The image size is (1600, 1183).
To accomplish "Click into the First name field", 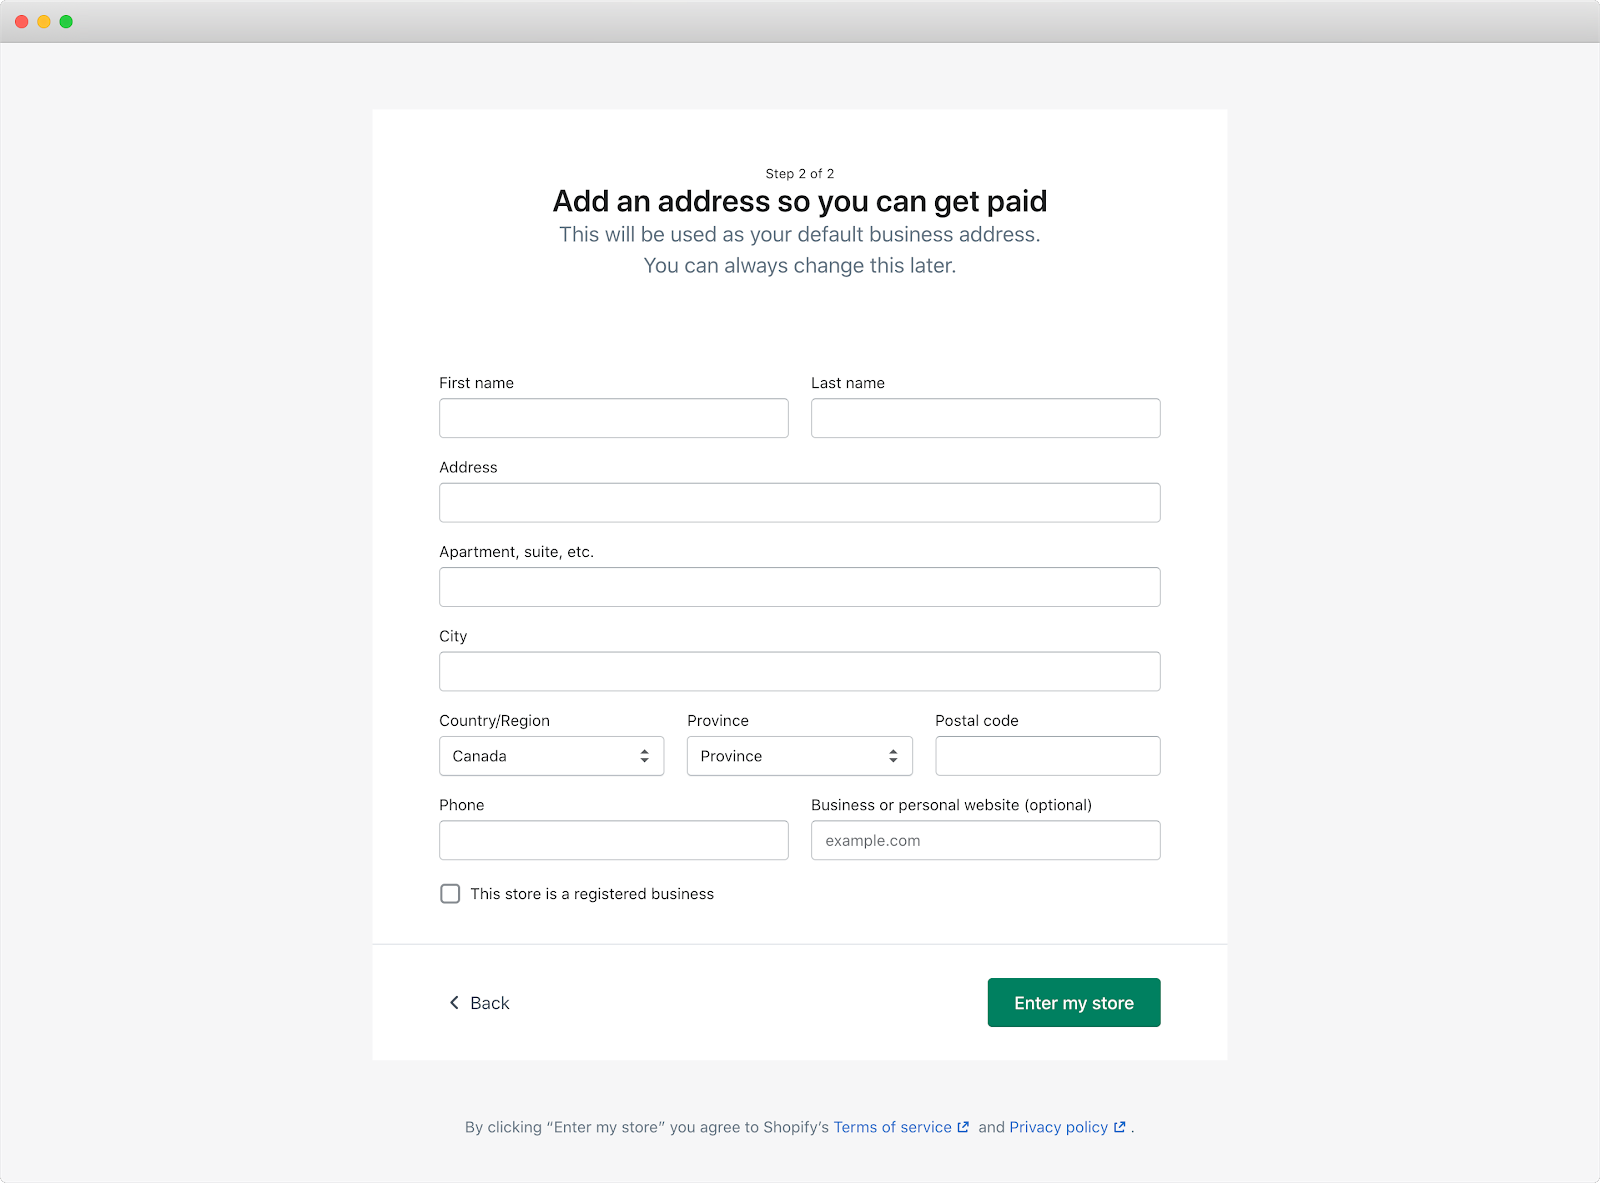I will coord(613,418).
